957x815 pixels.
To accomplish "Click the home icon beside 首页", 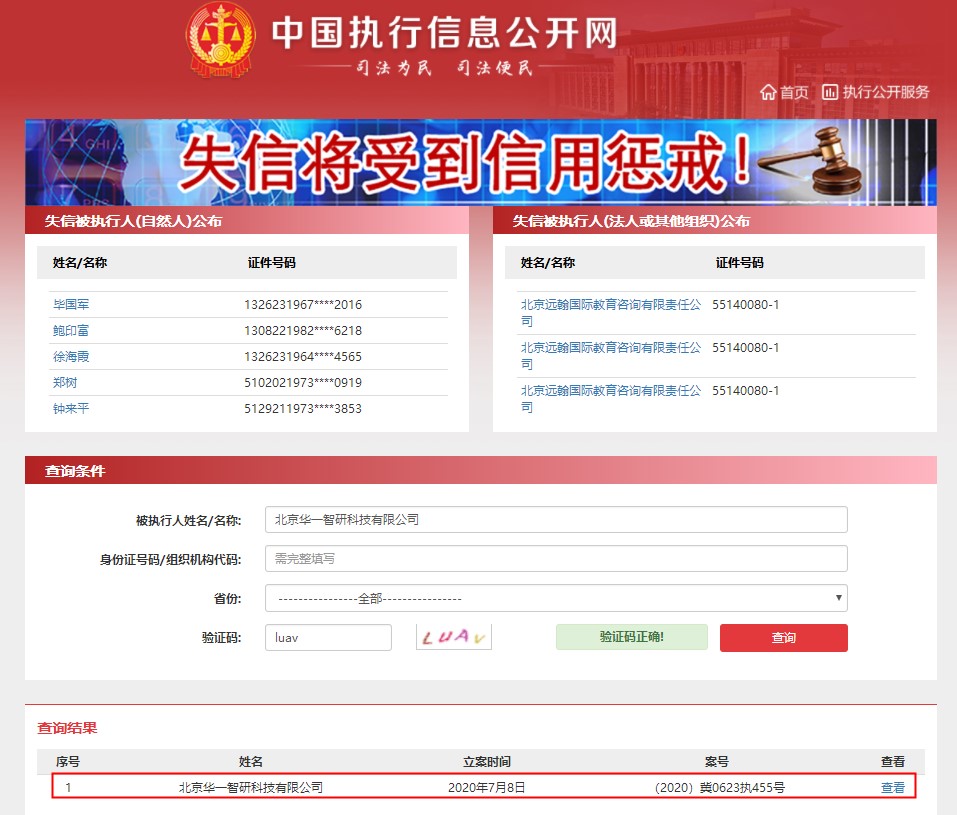I will (x=768, y=92).
